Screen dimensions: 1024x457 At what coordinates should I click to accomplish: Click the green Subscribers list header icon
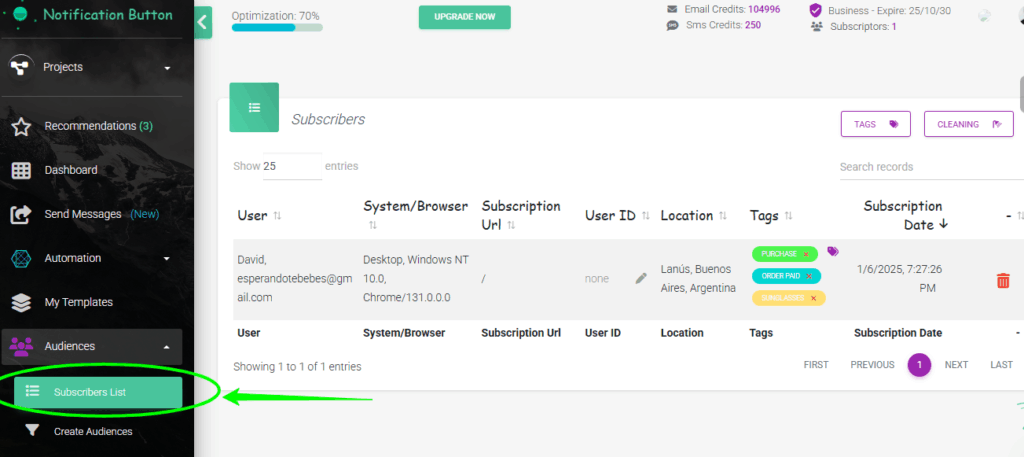coord(254,107)
